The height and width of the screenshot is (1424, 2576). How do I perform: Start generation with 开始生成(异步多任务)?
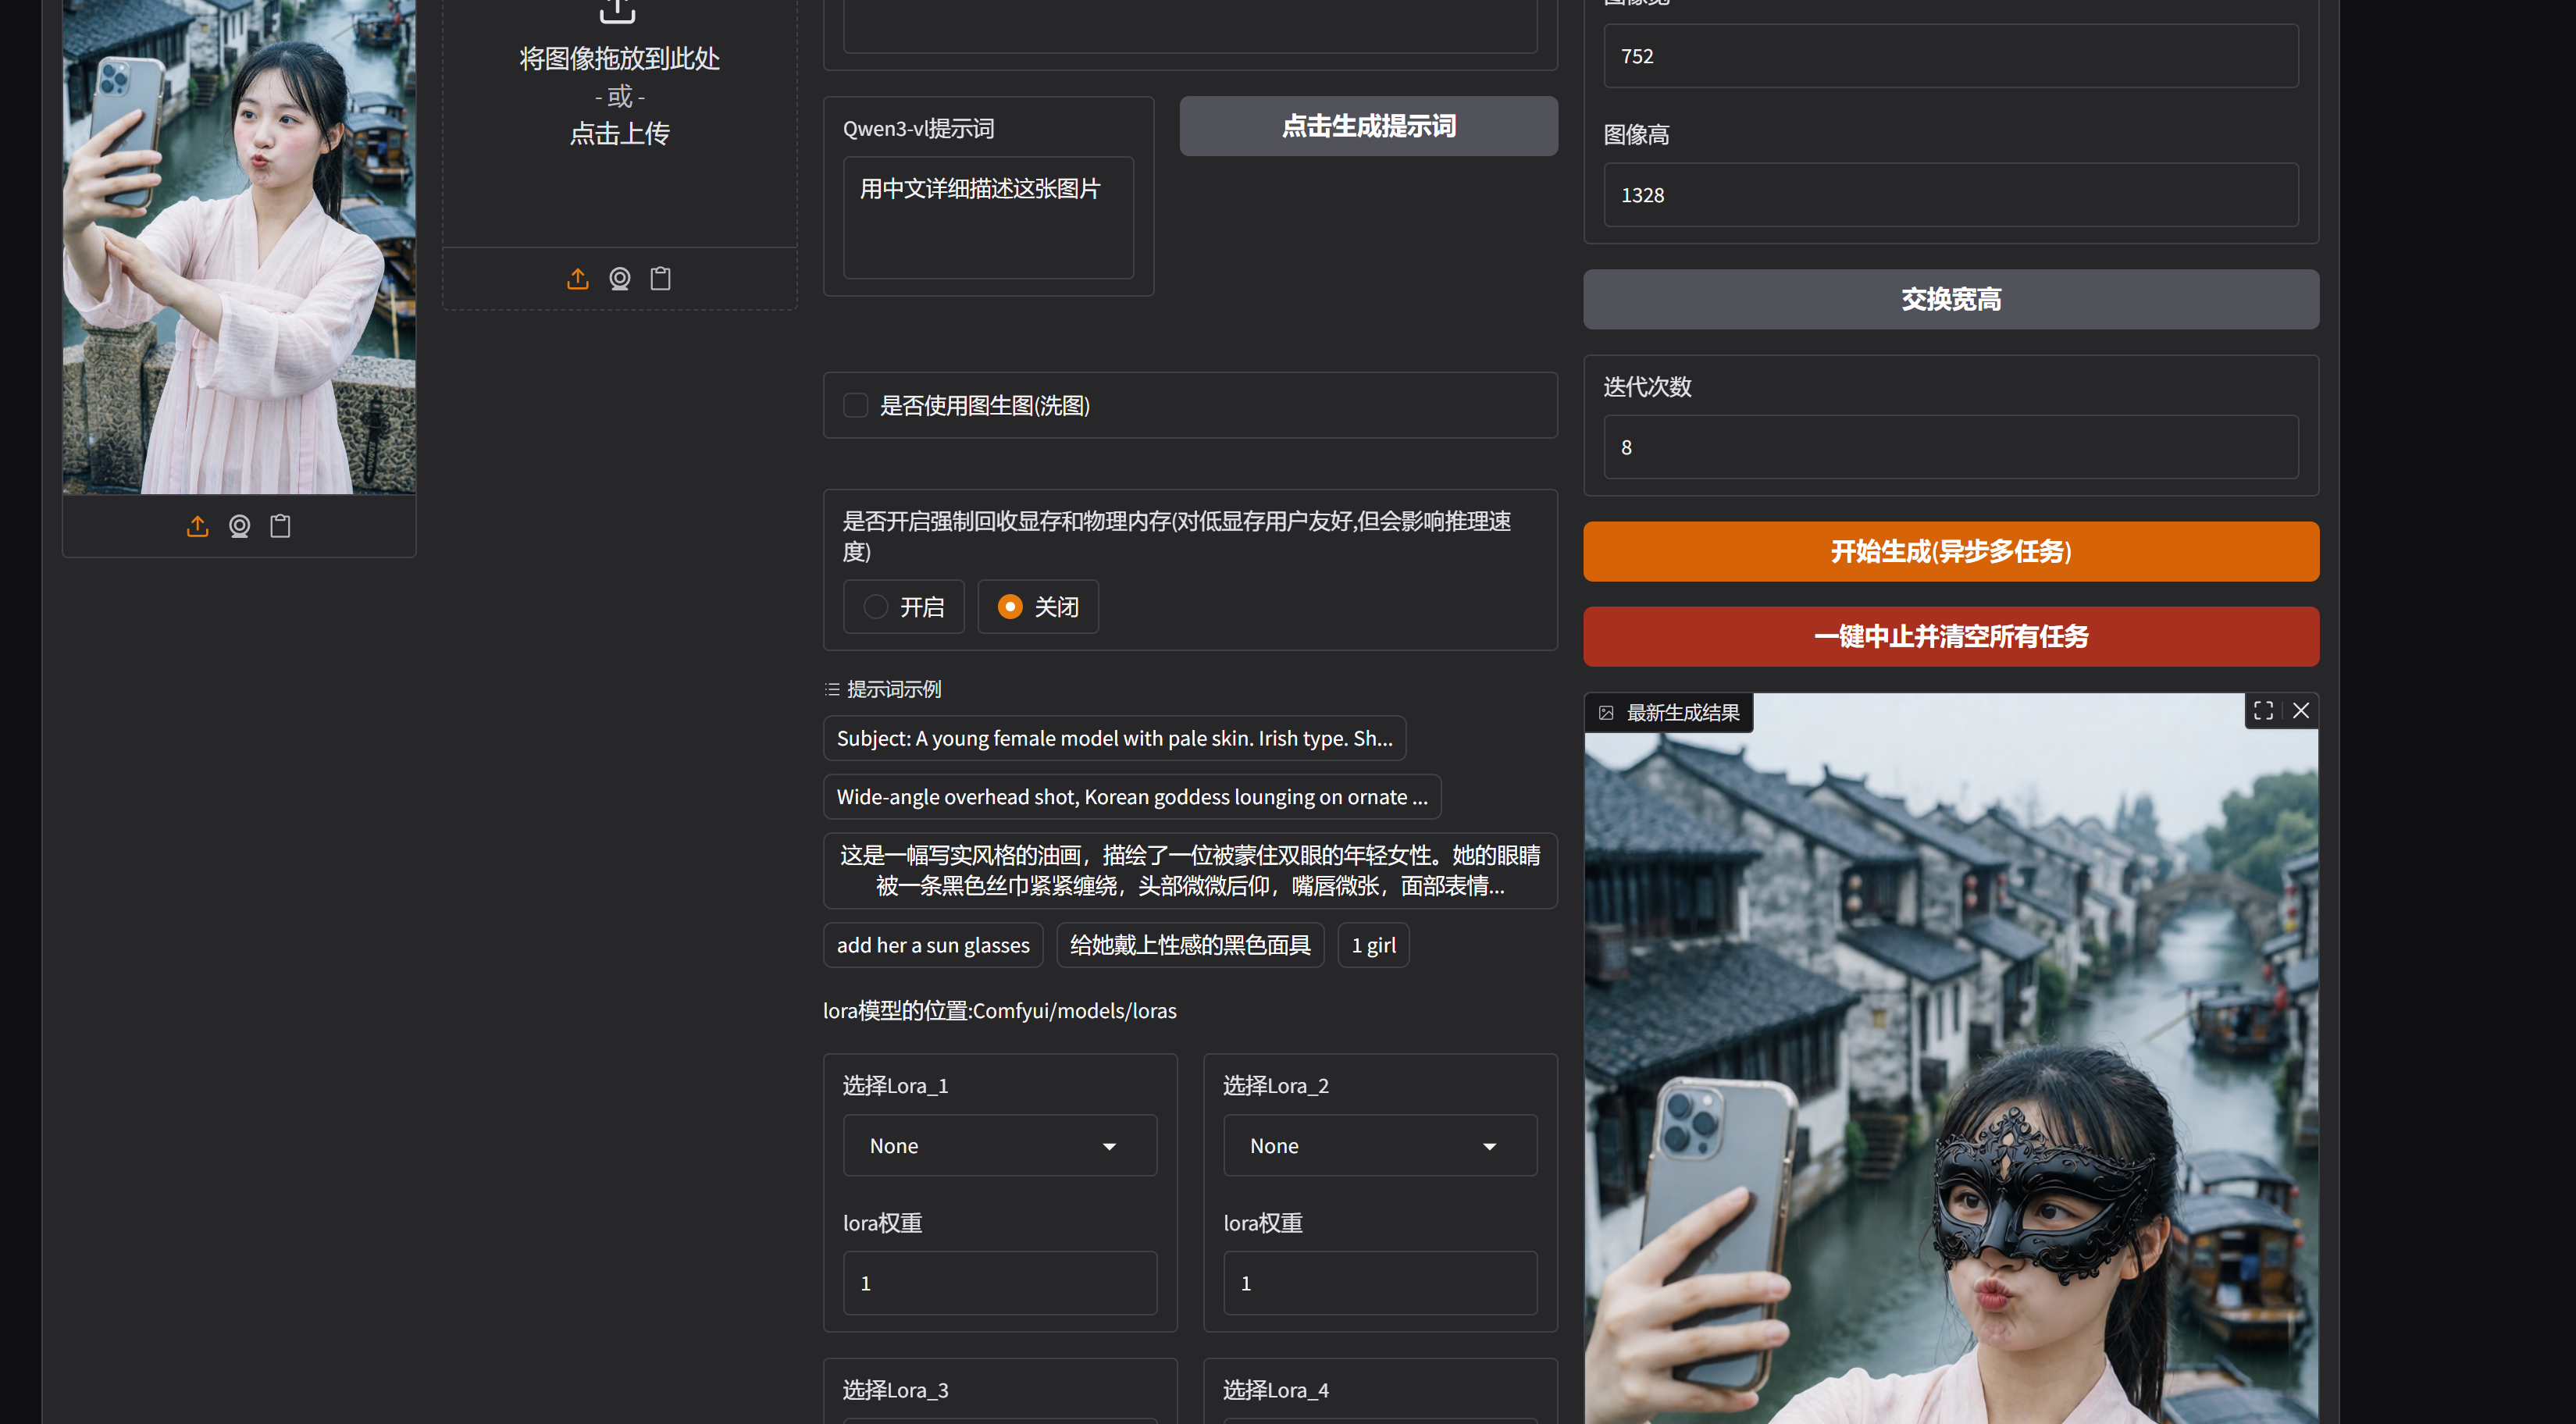coord(1951,551)
